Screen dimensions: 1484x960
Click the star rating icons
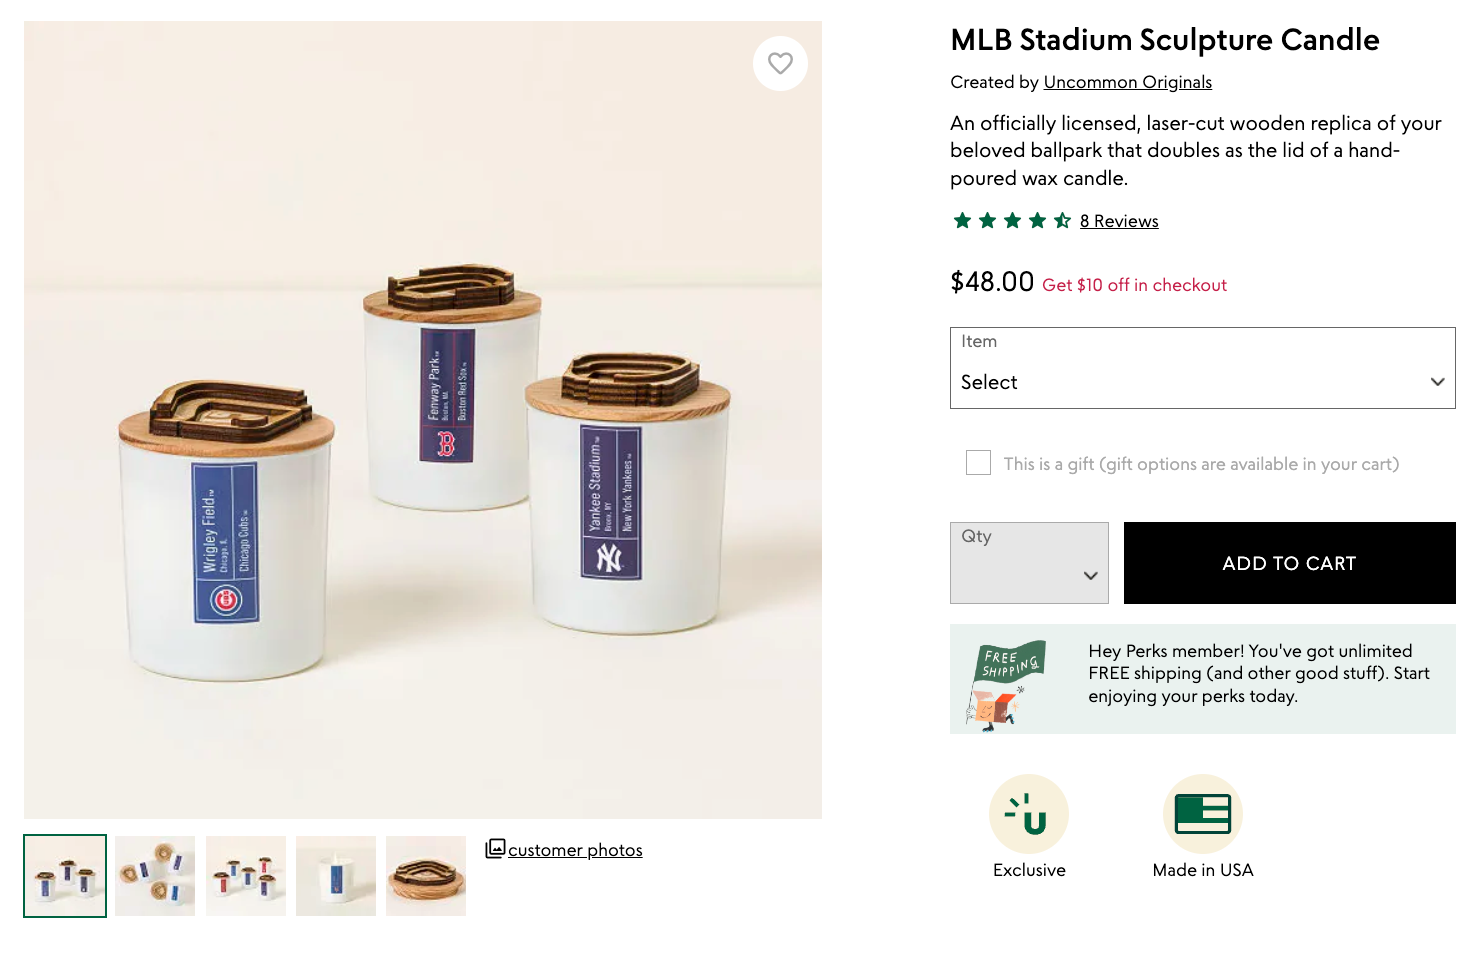(1011, 221)
